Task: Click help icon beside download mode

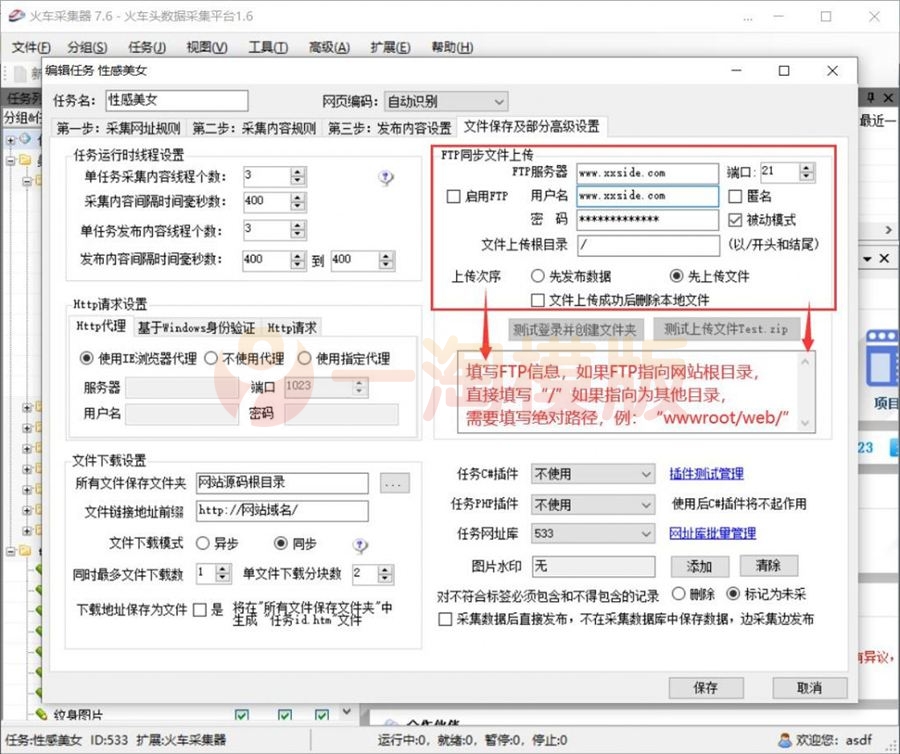Action: [360, 545]
